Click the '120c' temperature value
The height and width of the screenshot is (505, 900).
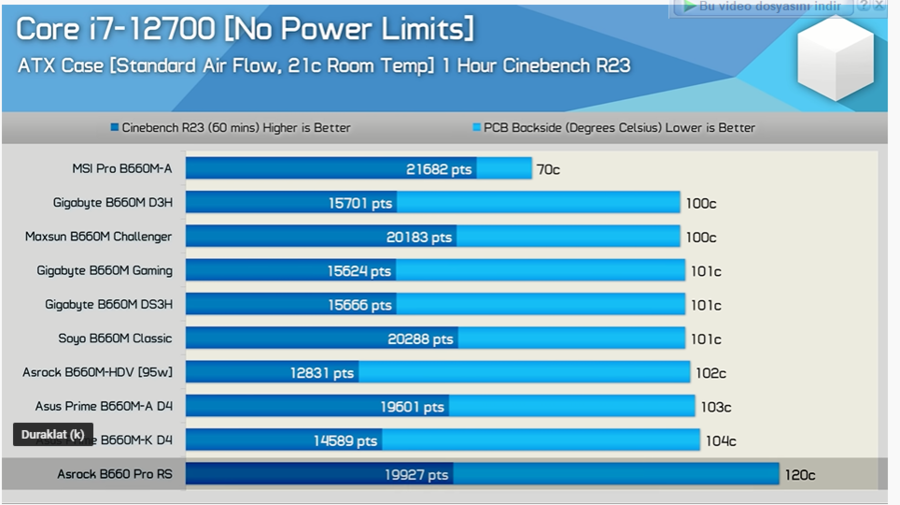click(x=800, y=475)
